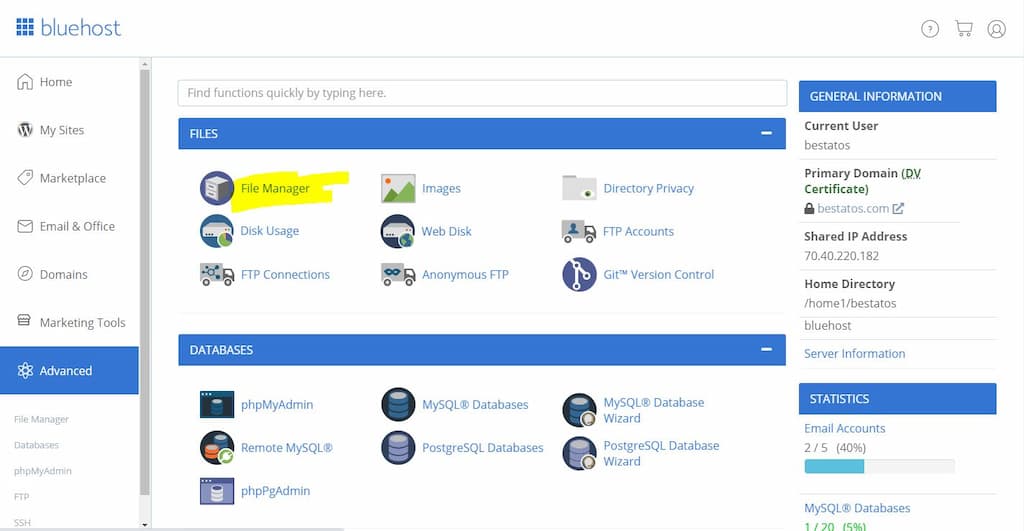Open the Email Accounts statistics link
Image resolution: width=1024 pixels, height=531 pixels.
tap(844, 428)
